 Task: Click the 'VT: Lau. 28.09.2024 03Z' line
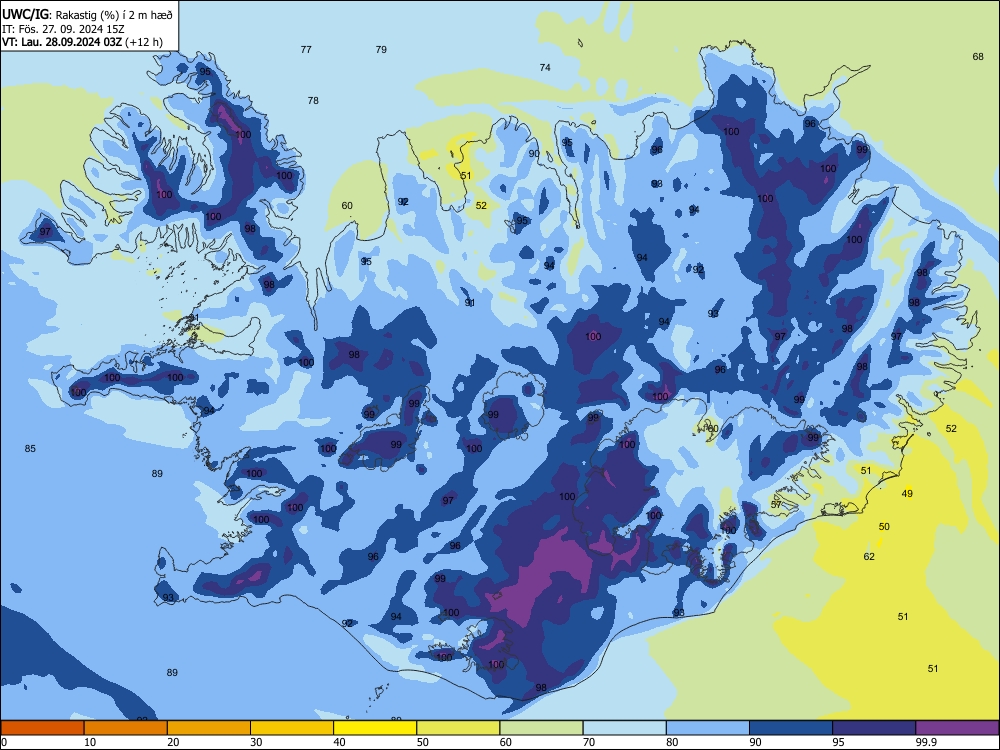pos(62,42)
